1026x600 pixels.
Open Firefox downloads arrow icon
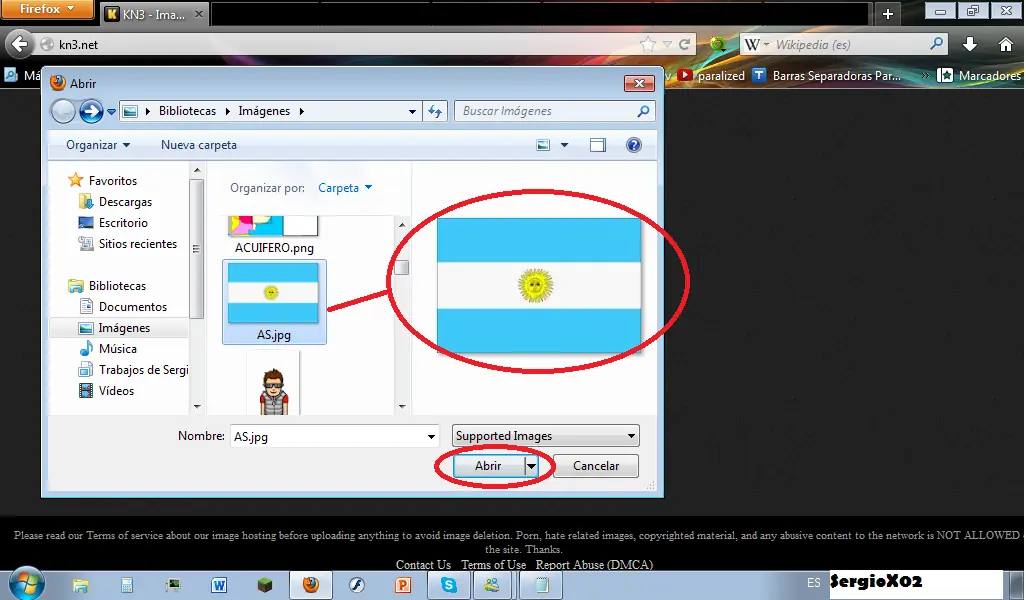coord(970,44)
